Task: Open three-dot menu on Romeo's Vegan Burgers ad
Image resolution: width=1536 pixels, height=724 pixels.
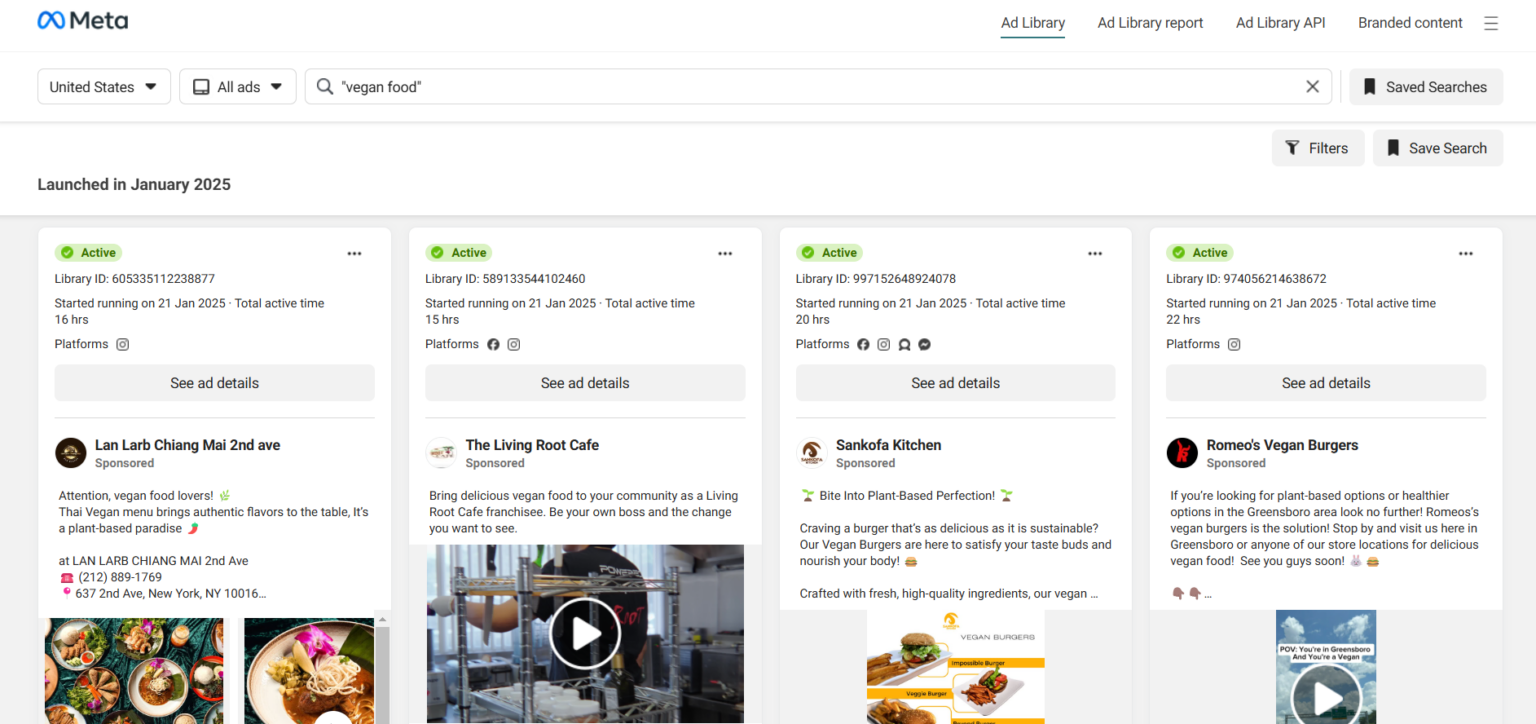Action: point(1466,254)
